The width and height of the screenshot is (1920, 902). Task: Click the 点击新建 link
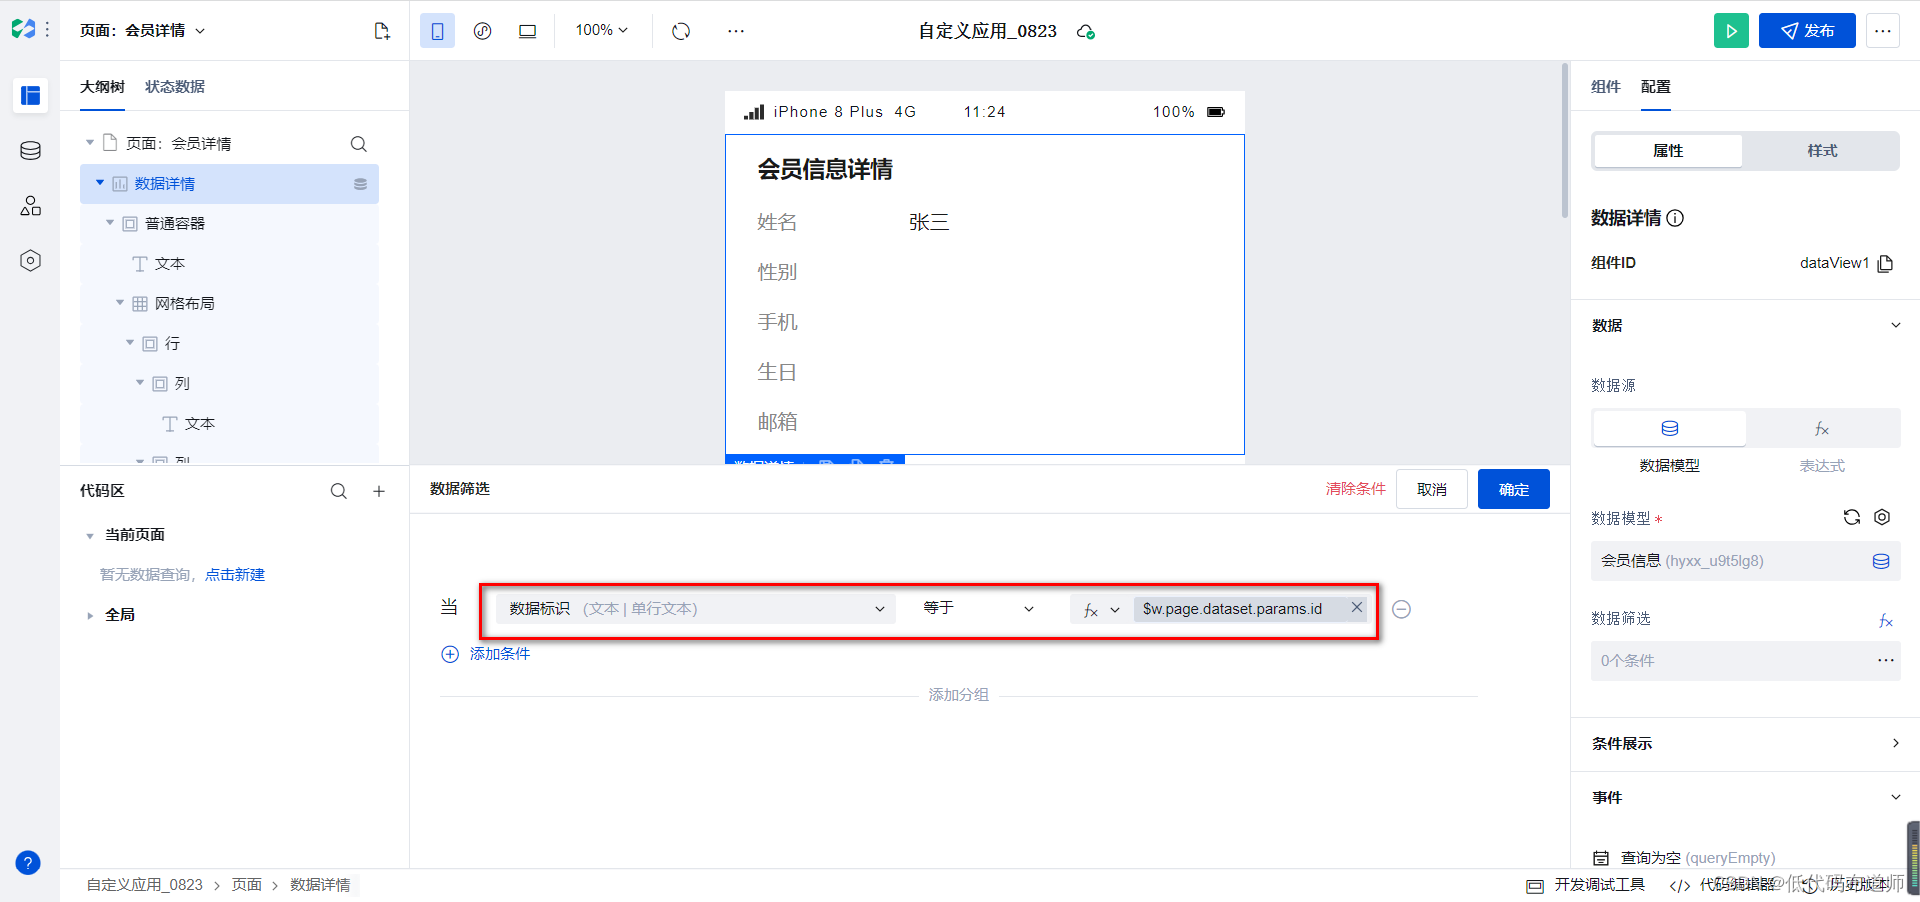[235, 575]
